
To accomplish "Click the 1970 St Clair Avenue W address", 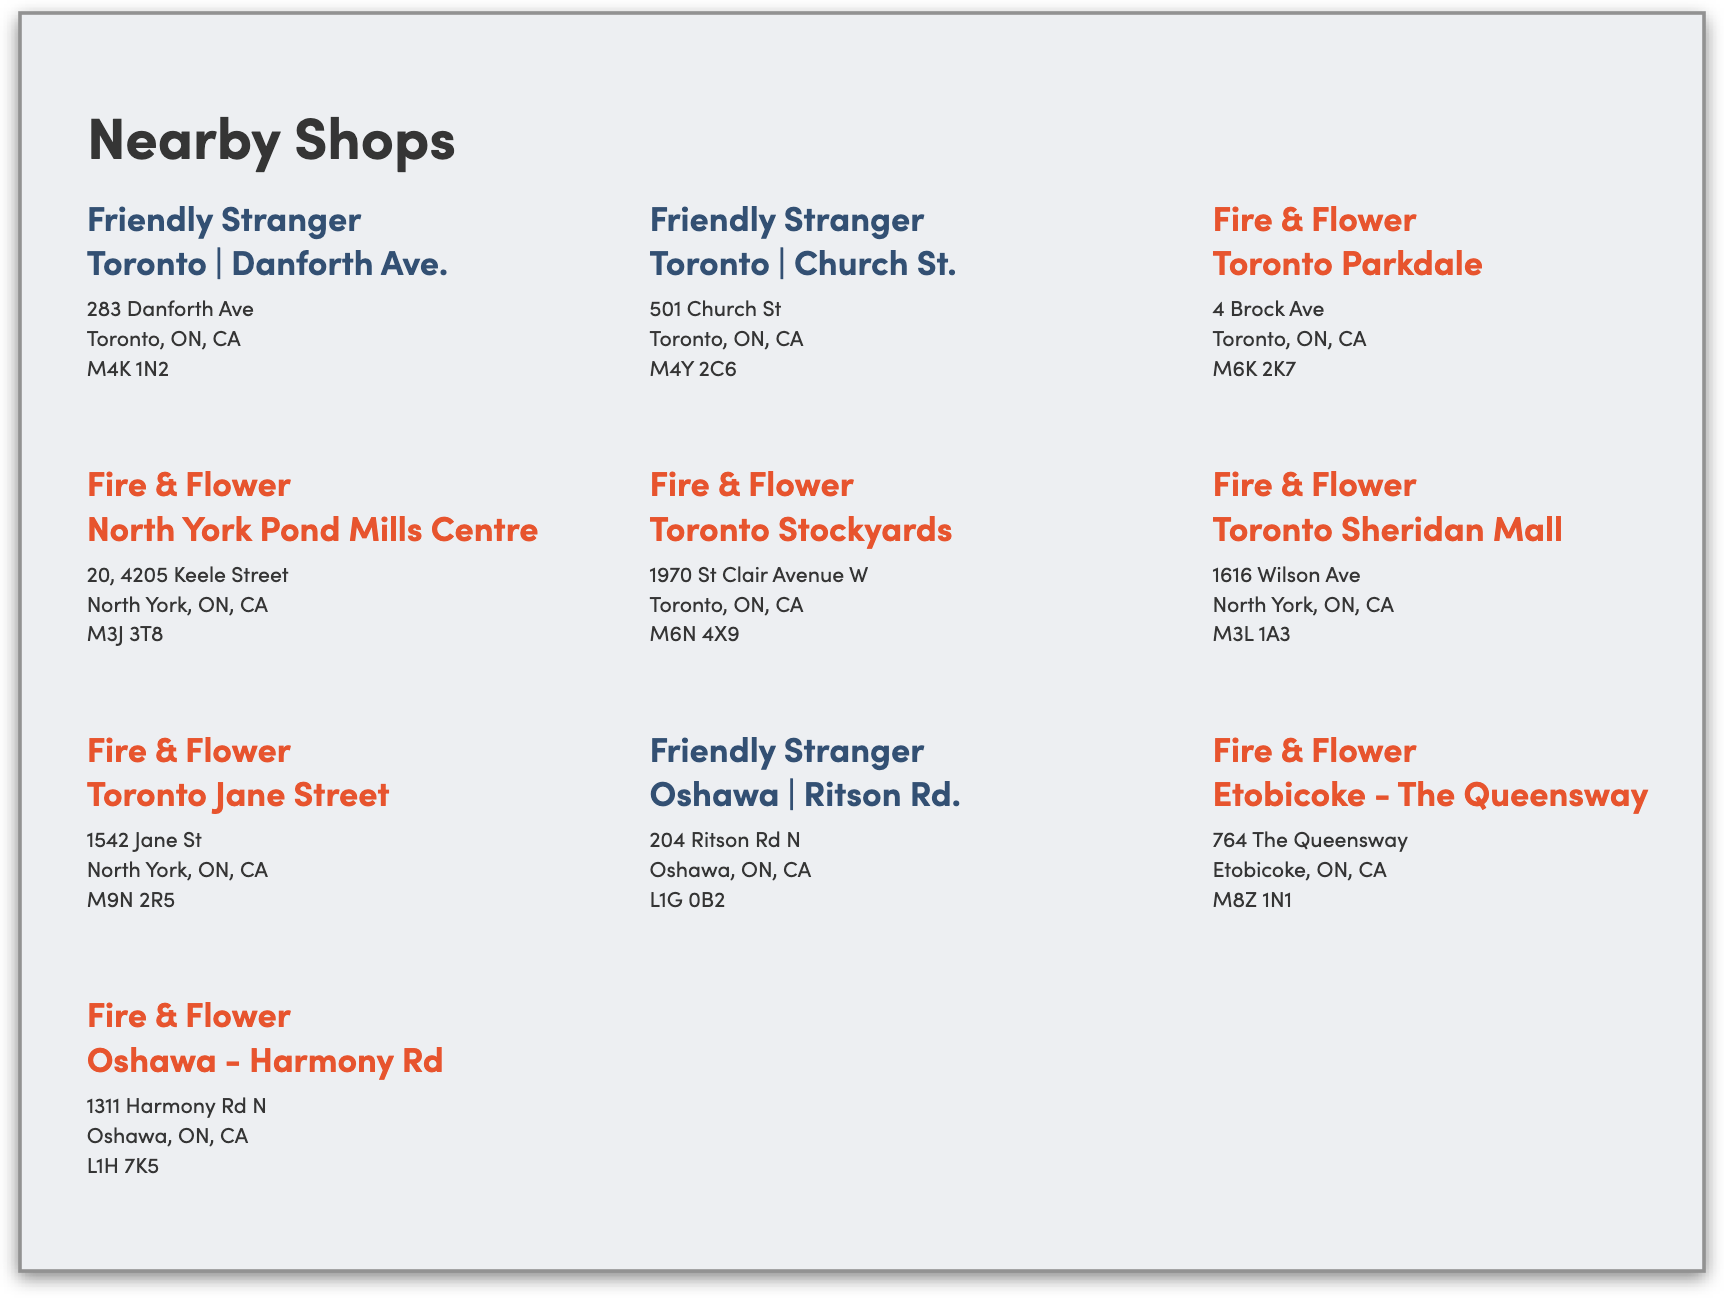I will (x=758, y=575).
